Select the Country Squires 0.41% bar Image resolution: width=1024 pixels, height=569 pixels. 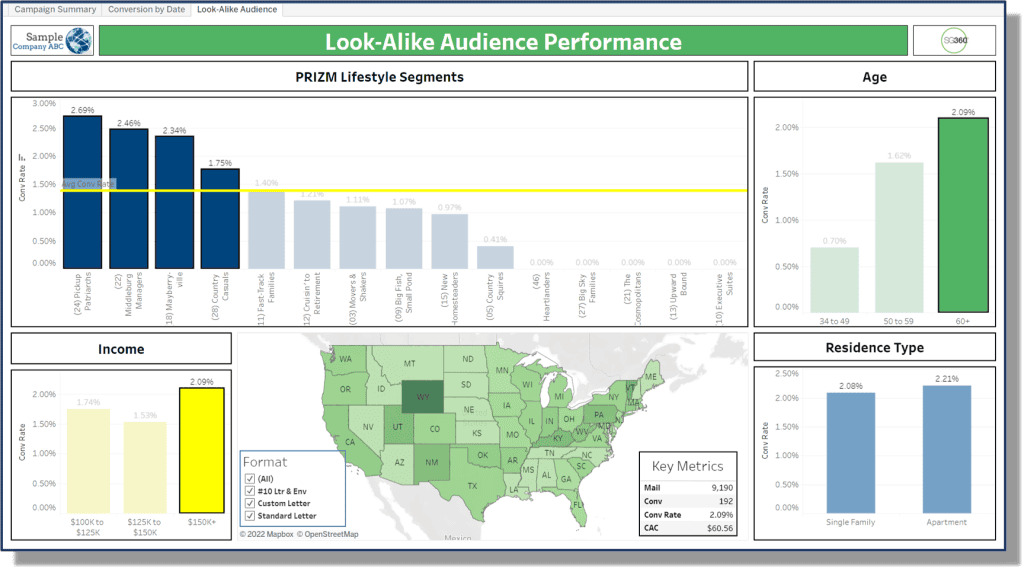click(495, 257)
